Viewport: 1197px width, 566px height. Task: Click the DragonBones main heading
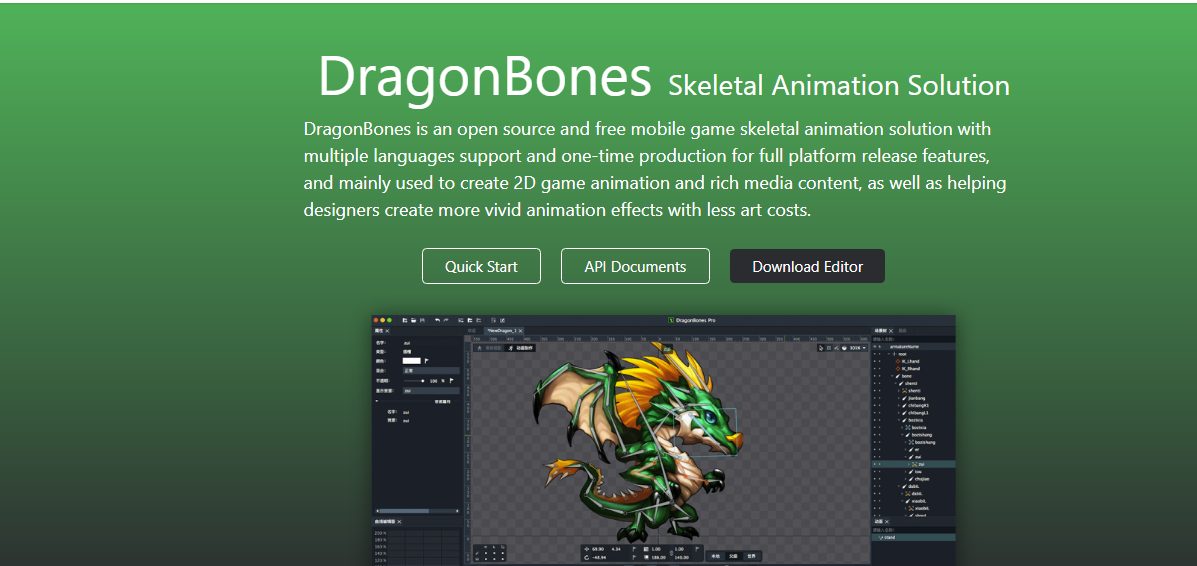(x=485, y=79)
